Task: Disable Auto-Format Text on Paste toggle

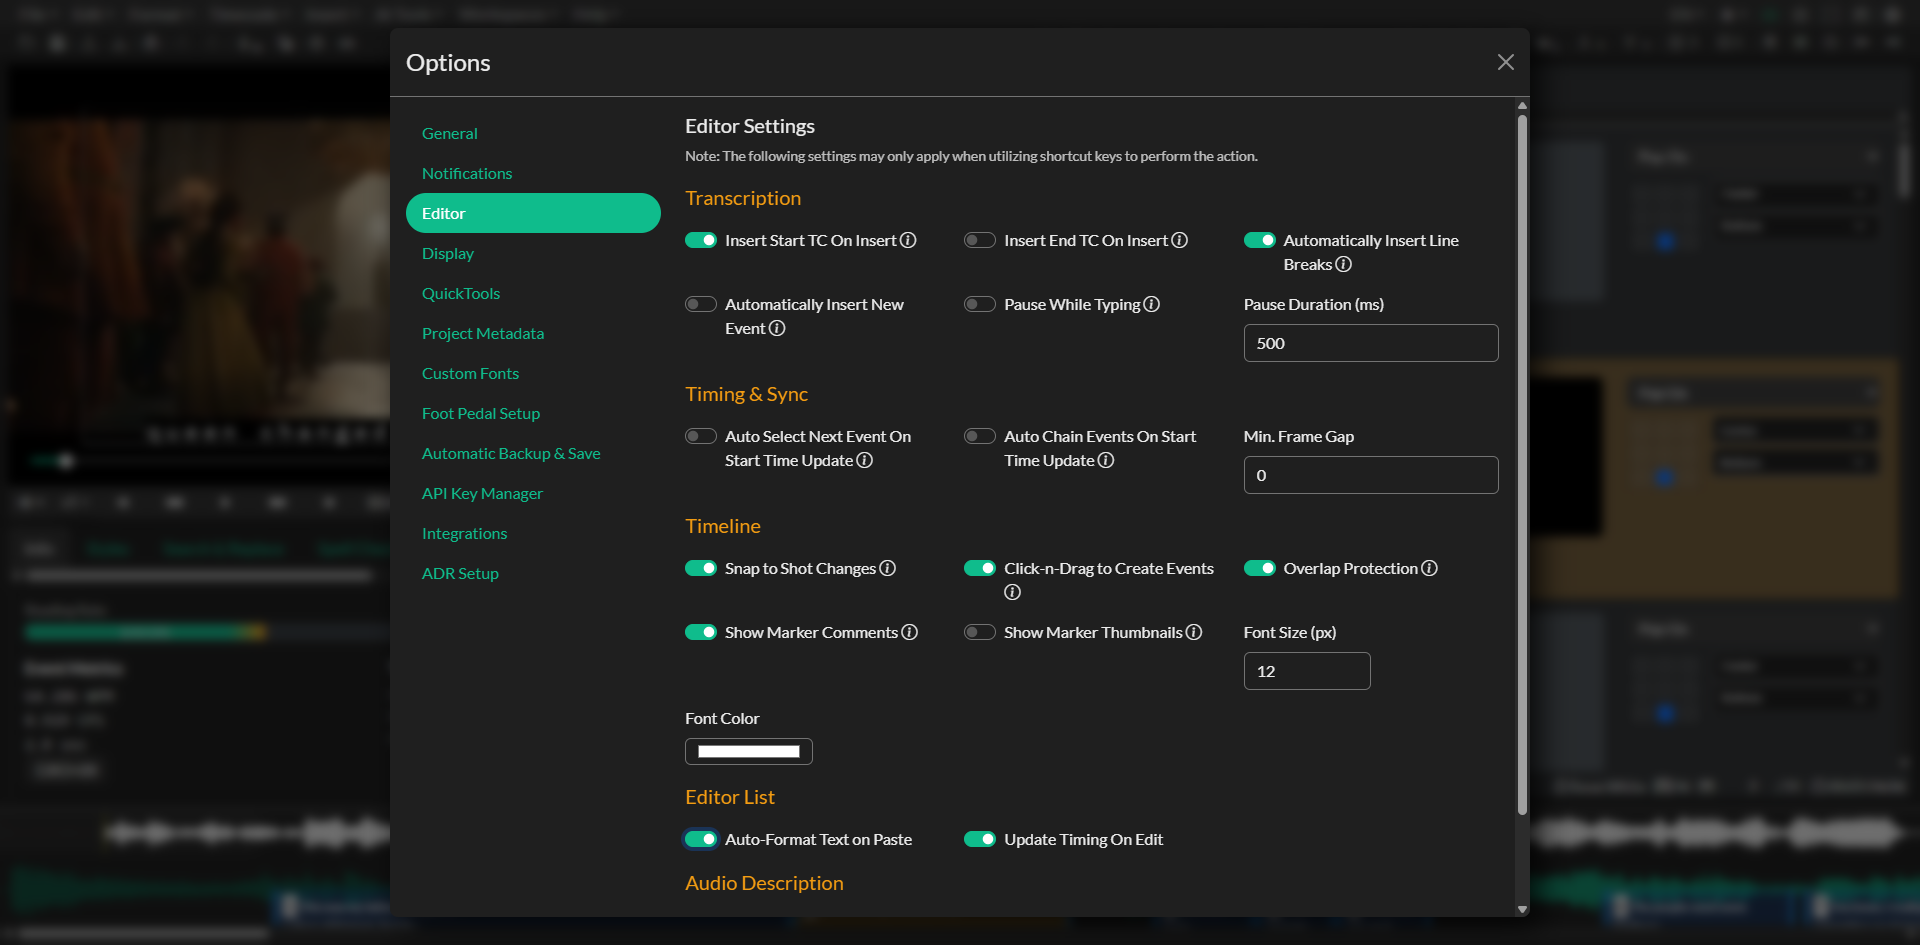Action: pos(701,839)
